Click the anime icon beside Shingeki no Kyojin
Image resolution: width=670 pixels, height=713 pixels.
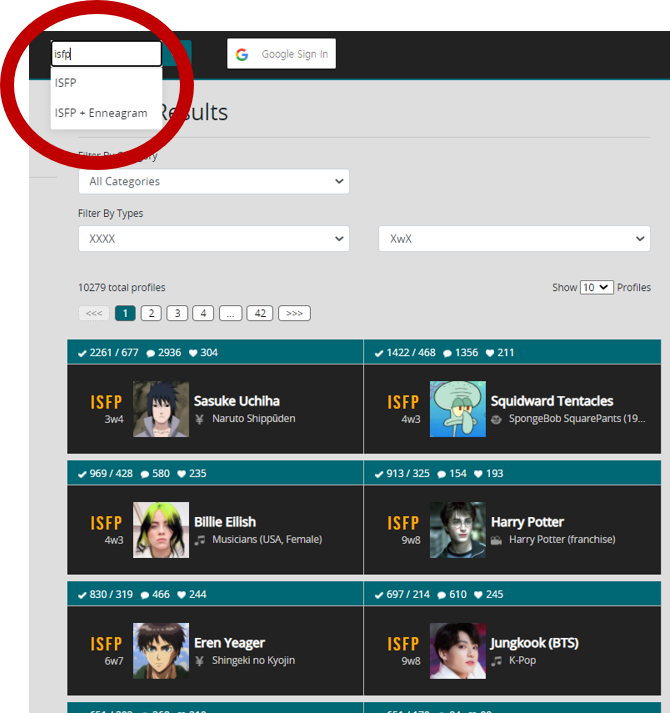click(199, 661)
